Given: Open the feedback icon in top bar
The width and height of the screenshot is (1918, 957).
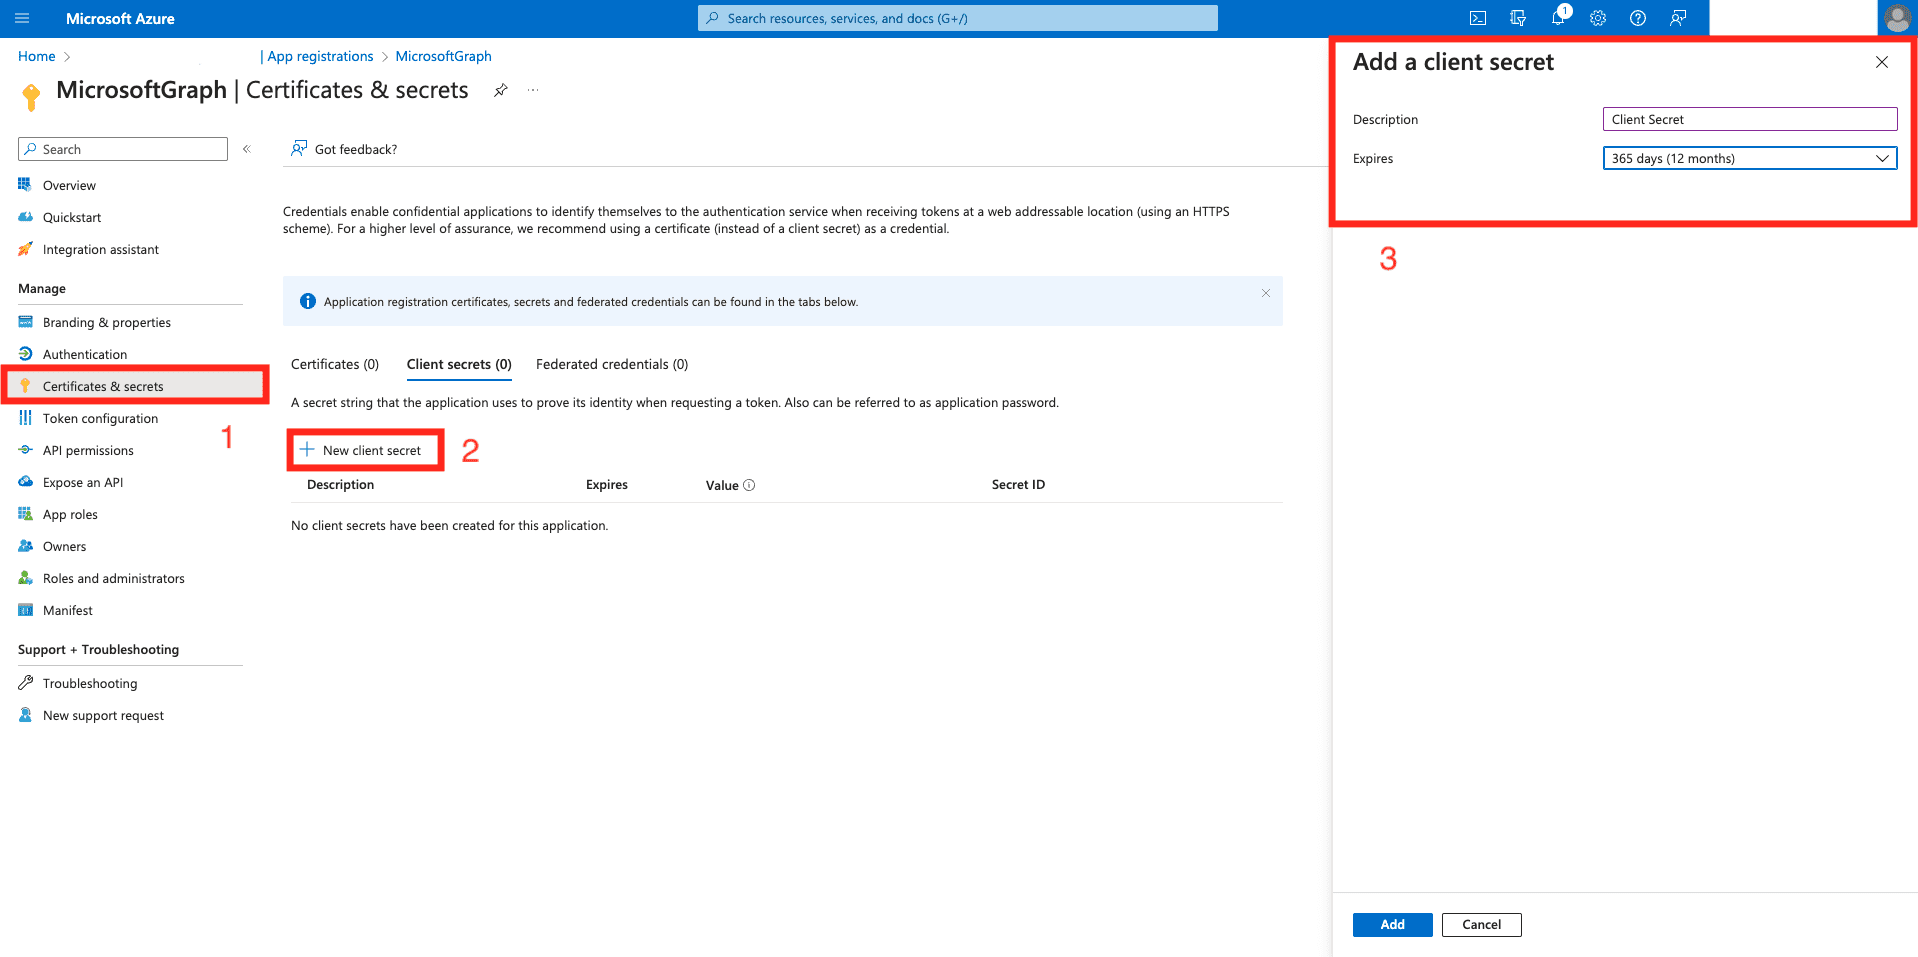Looking at the screenshot, I should coord(1678,18).
